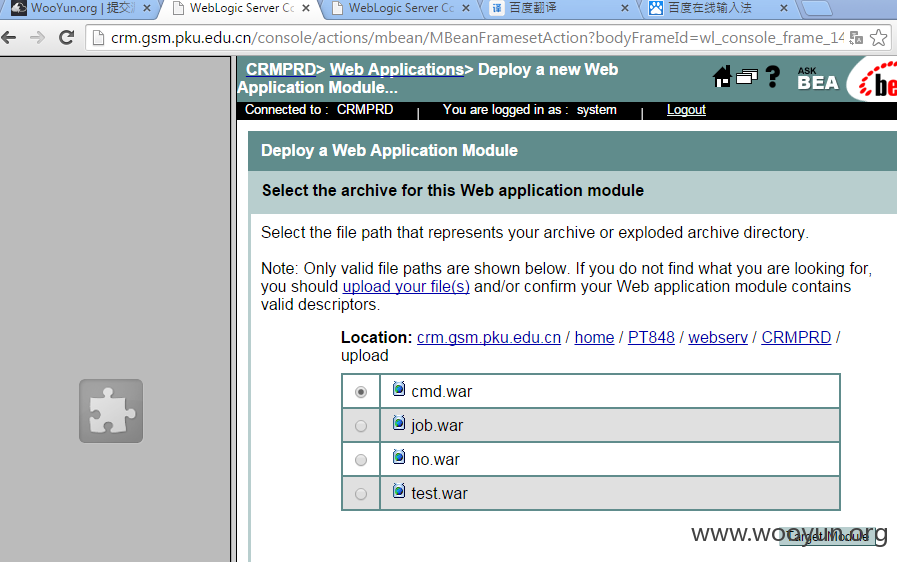Screen dimensions: 897x562
Task: Click the test.war archive icon
Action: [399, 491]
